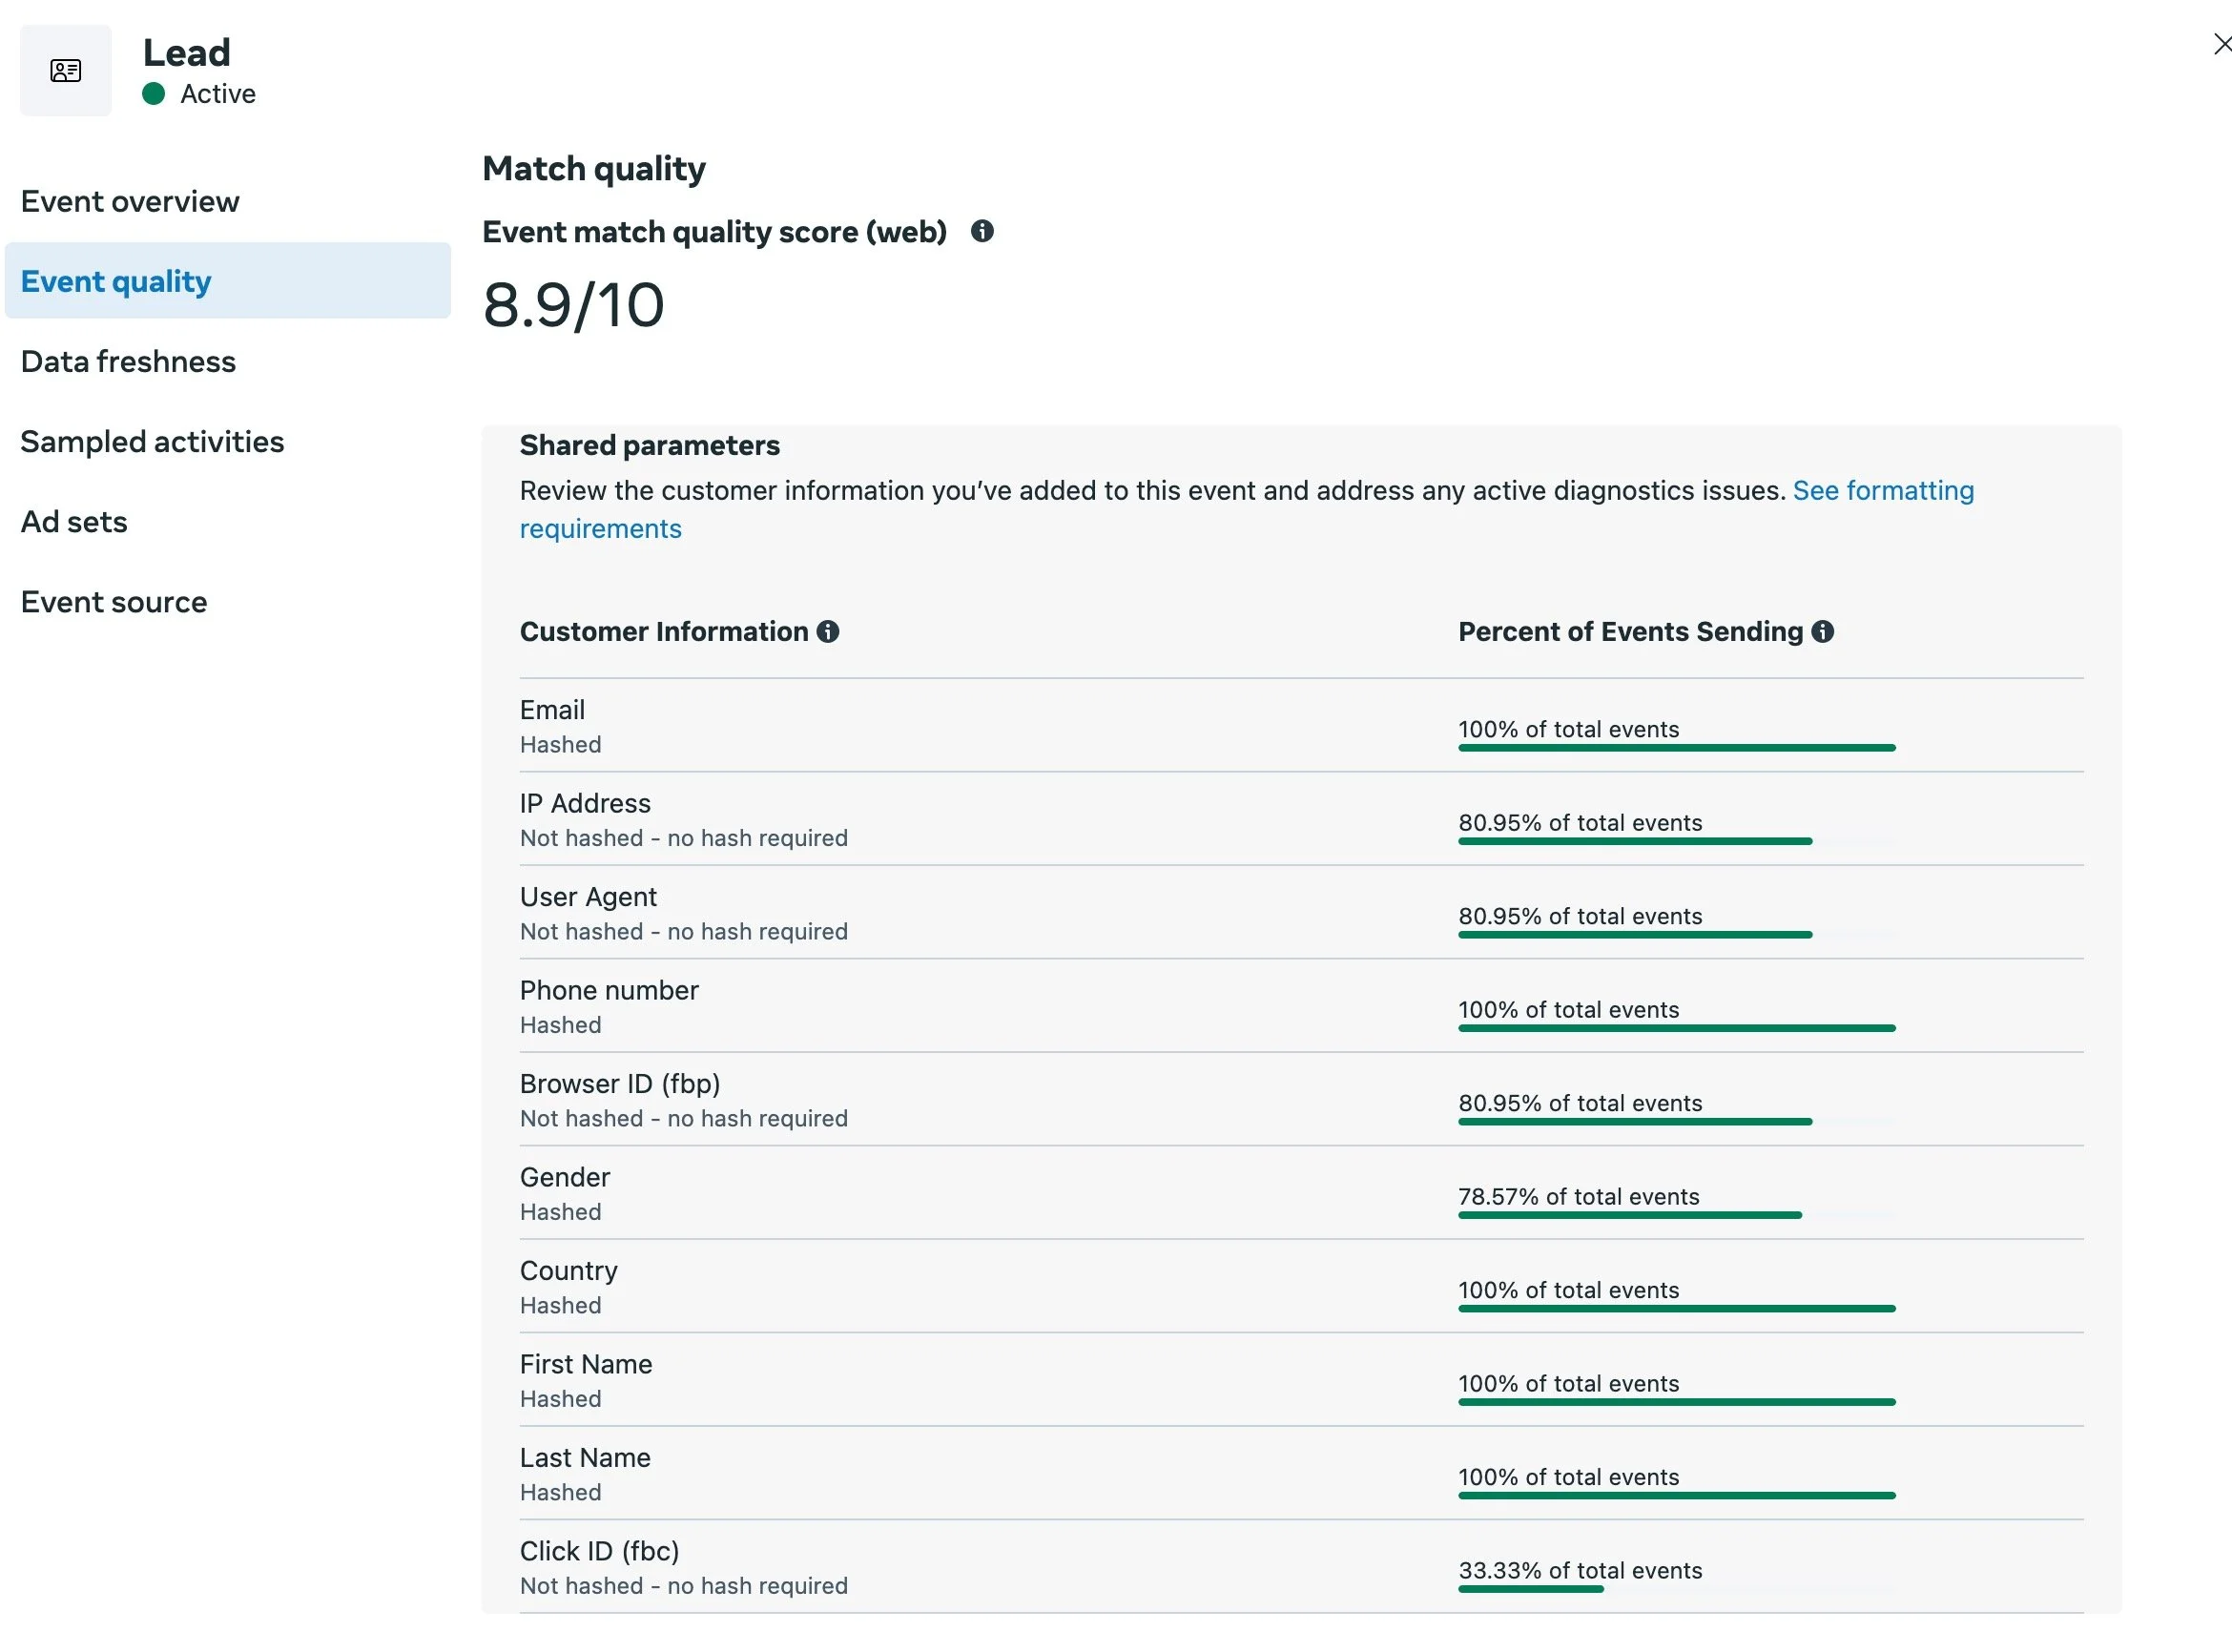Click the Customer Information info icon

click(x=827, y=632)
